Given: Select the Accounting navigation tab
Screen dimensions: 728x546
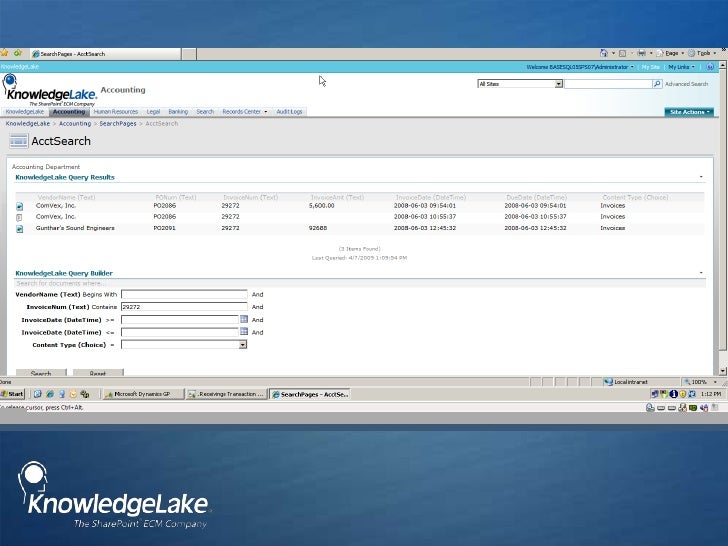Looking at the screenshot, I should coord(69,112).
